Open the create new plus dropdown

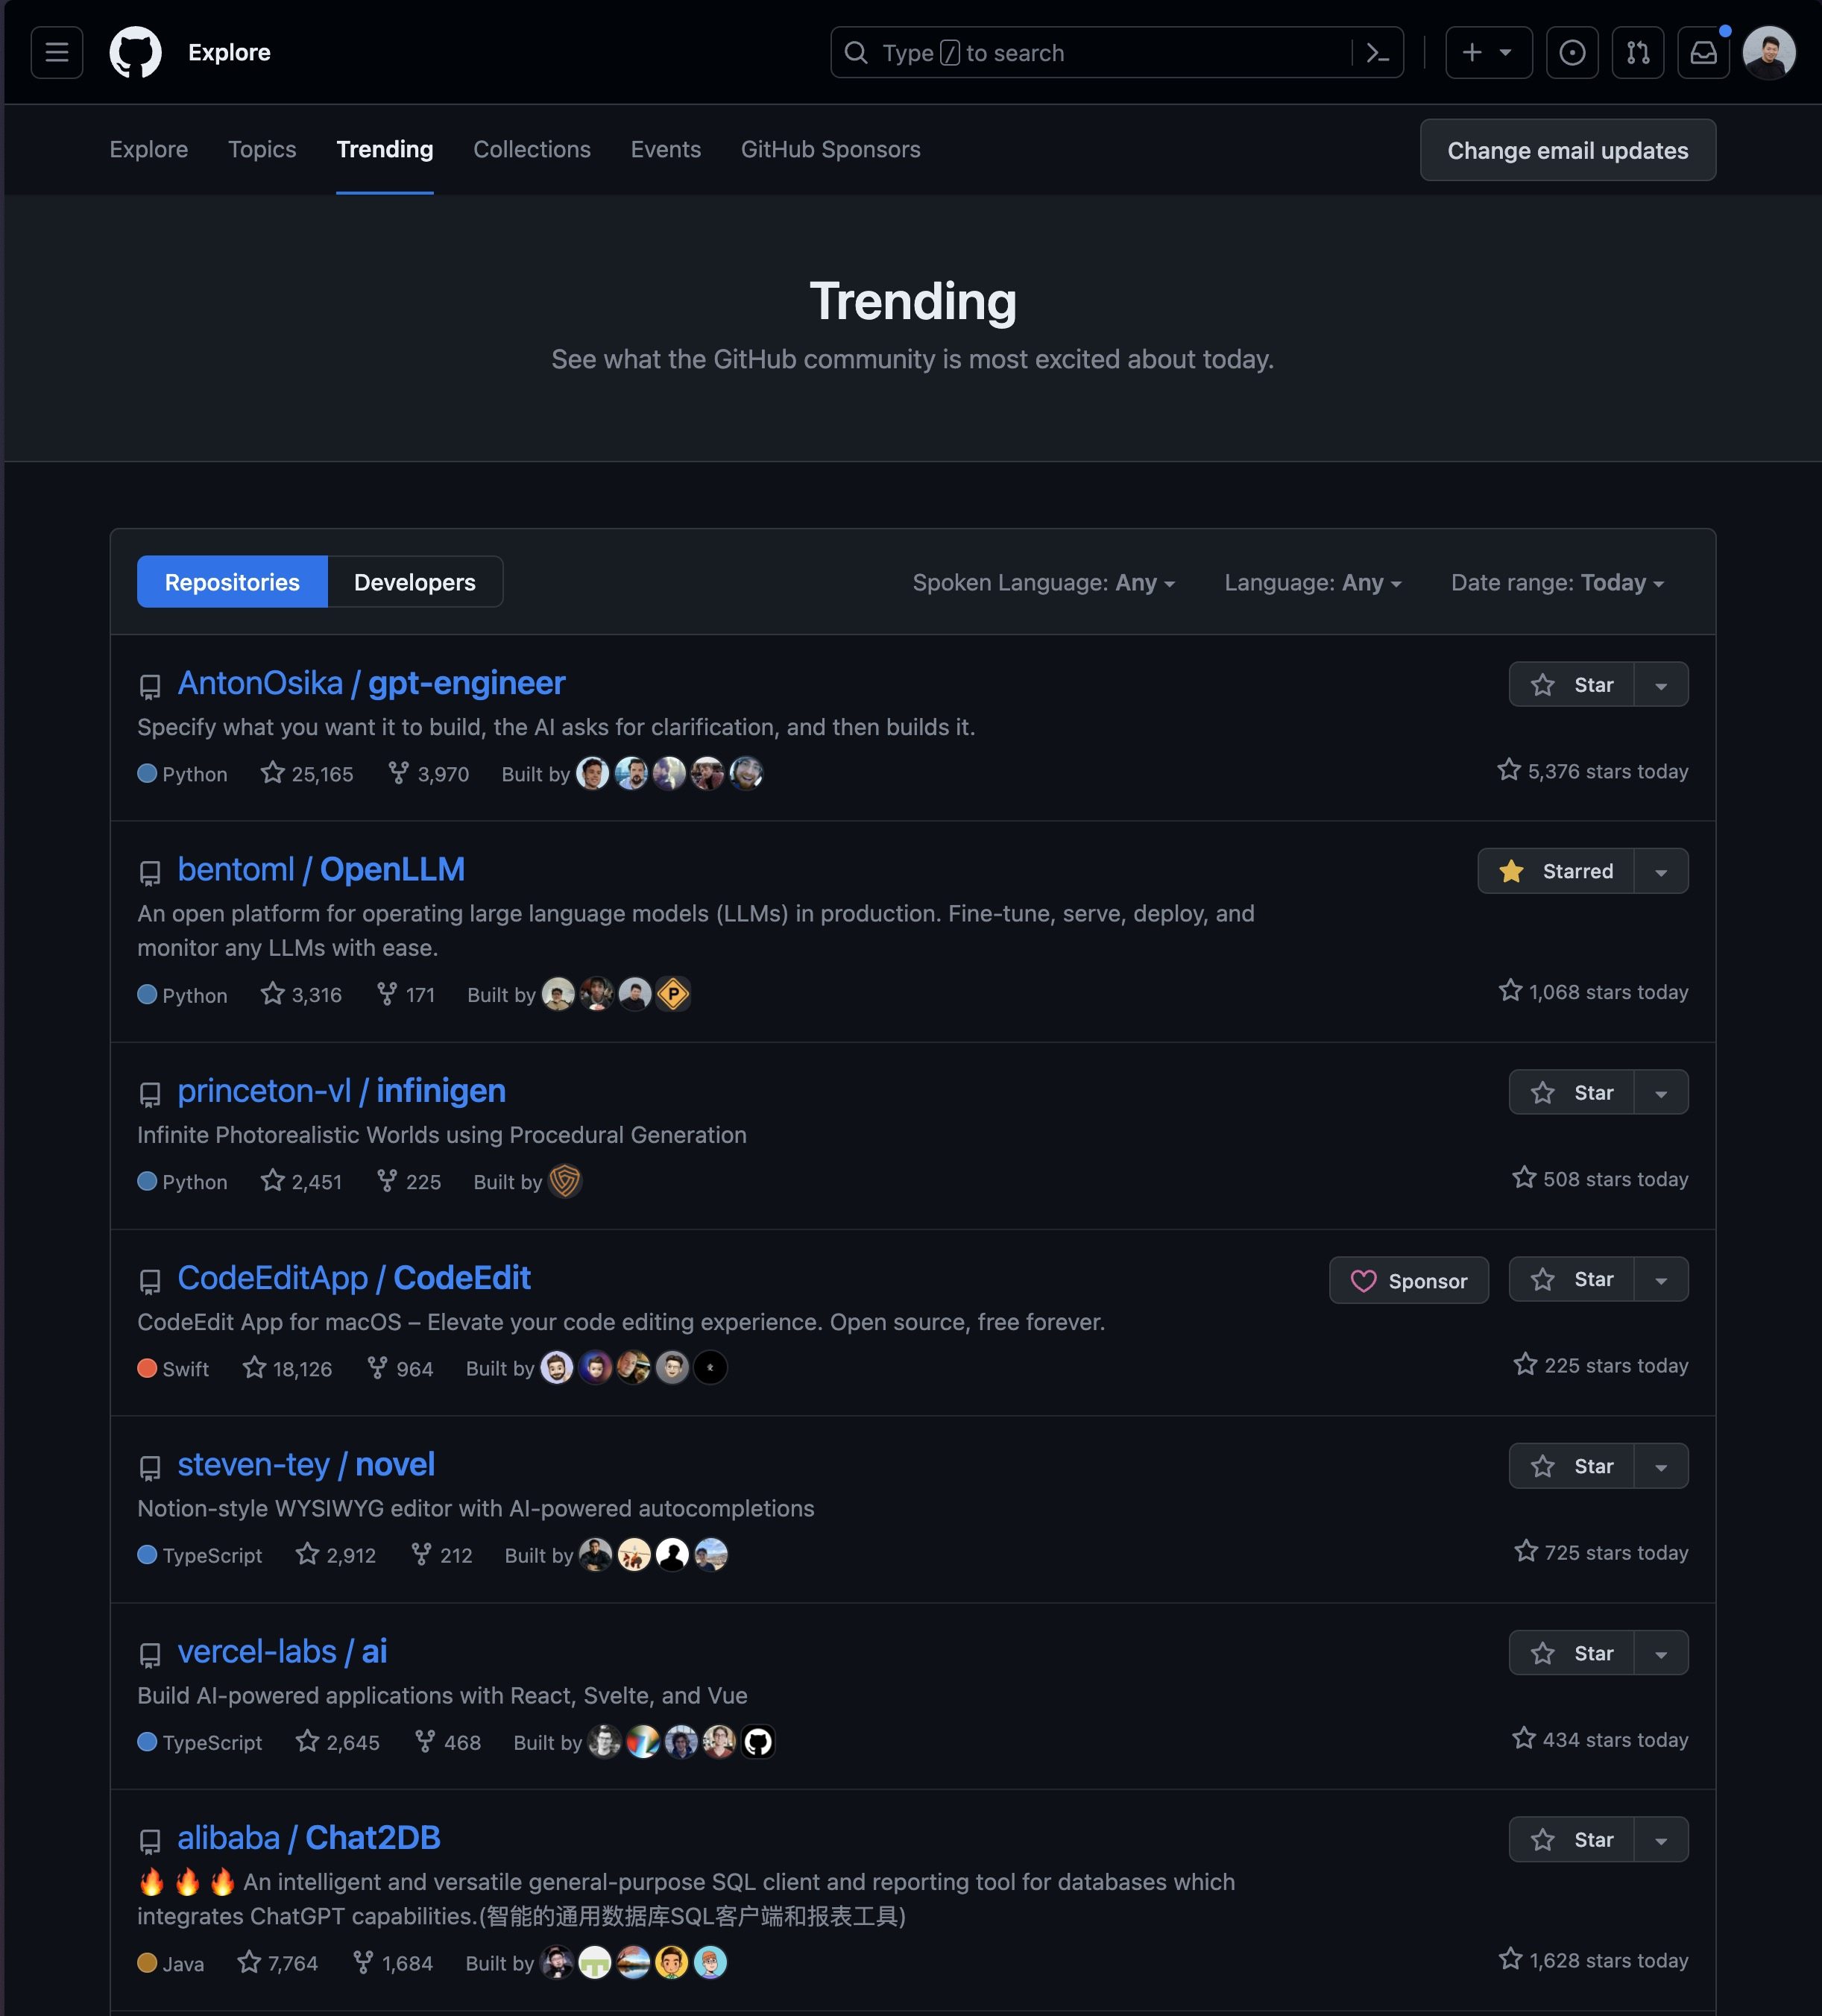pos(1488,52)
